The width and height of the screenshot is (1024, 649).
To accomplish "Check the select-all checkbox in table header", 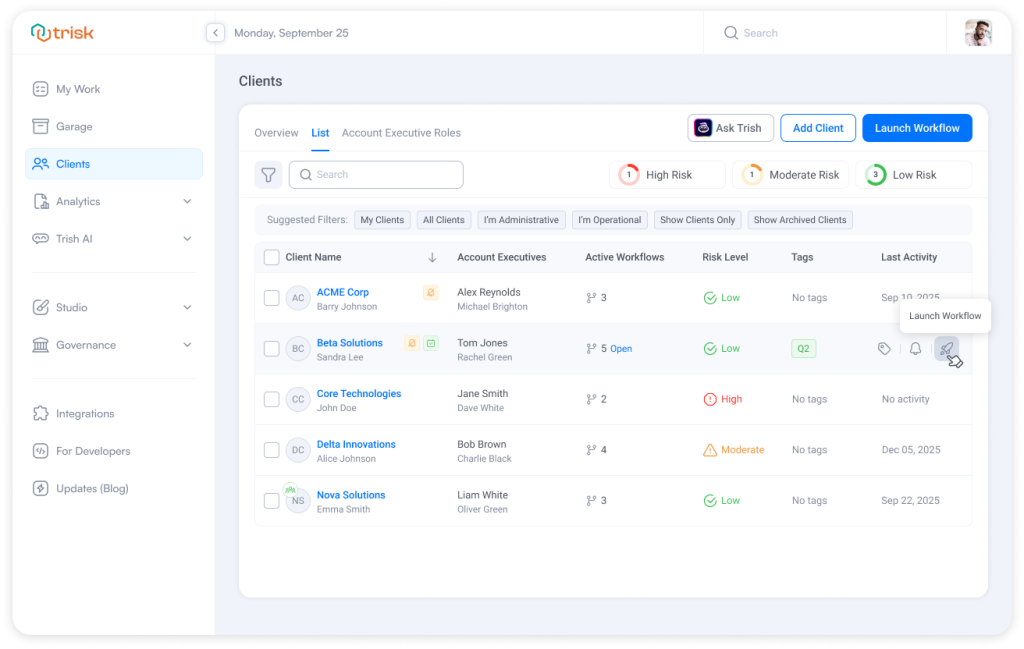I will tap(271, 256).
